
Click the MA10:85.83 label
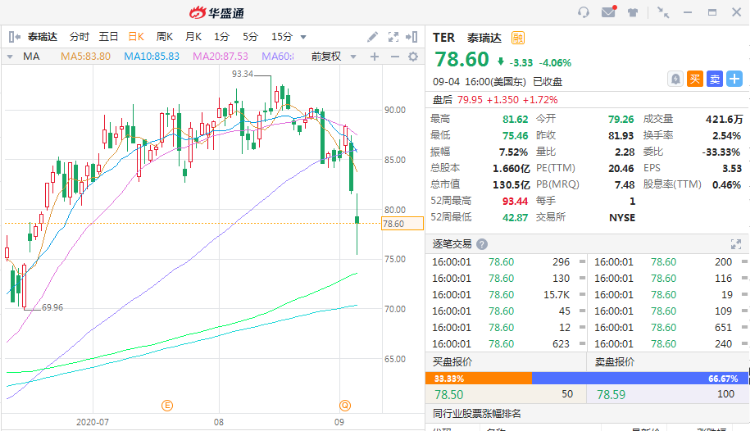(152, 56)
